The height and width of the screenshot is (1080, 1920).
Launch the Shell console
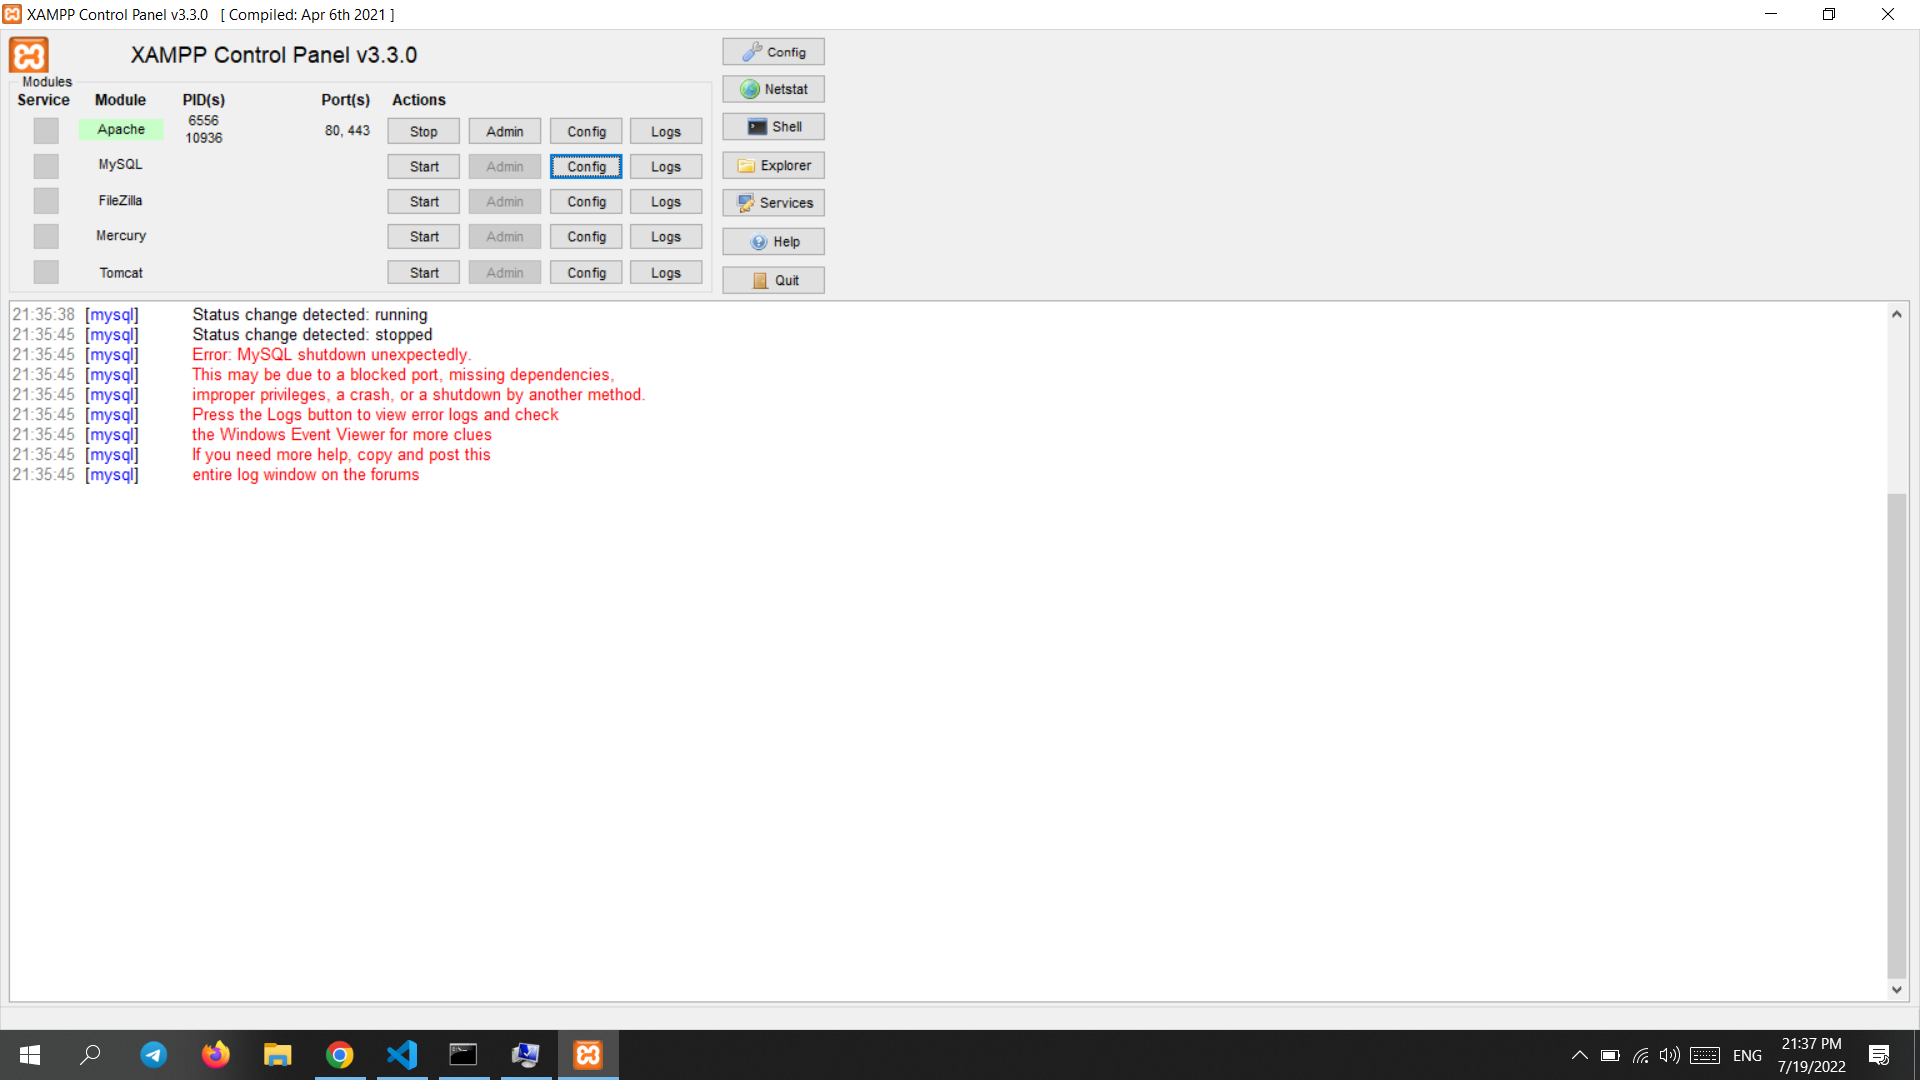point(773,127)
